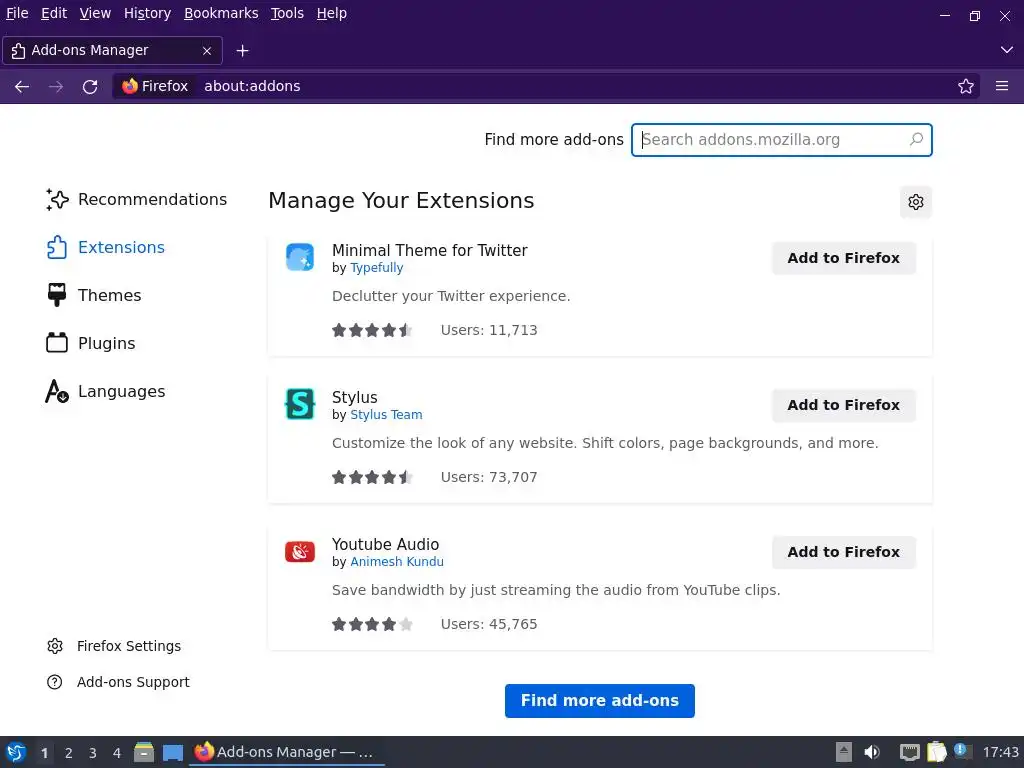
Task: Switch to workspace 2 in taskbar
Action: pos(69,753)
